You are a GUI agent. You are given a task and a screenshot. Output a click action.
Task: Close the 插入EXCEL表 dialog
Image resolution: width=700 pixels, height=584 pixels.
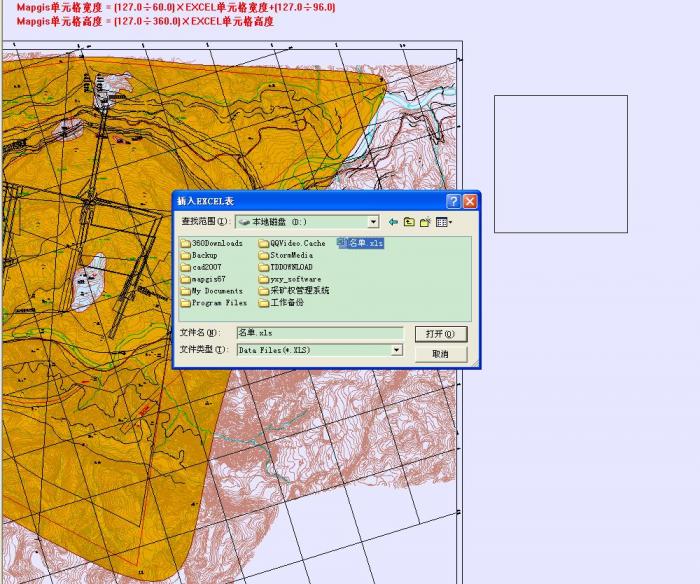(470, 201)
